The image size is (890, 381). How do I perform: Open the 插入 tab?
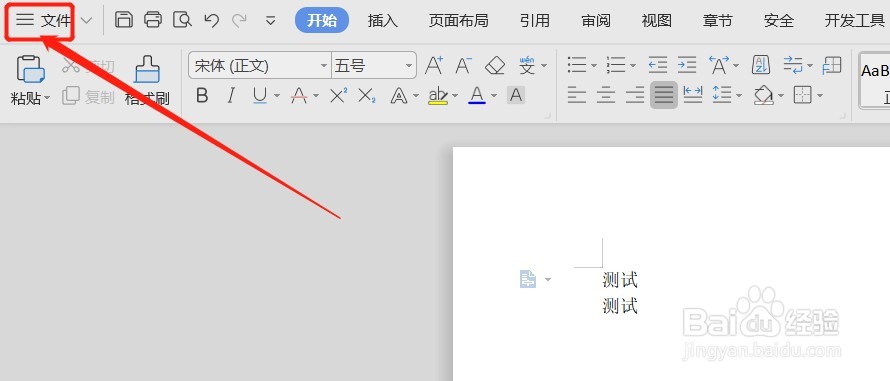[x=383, y=21]
